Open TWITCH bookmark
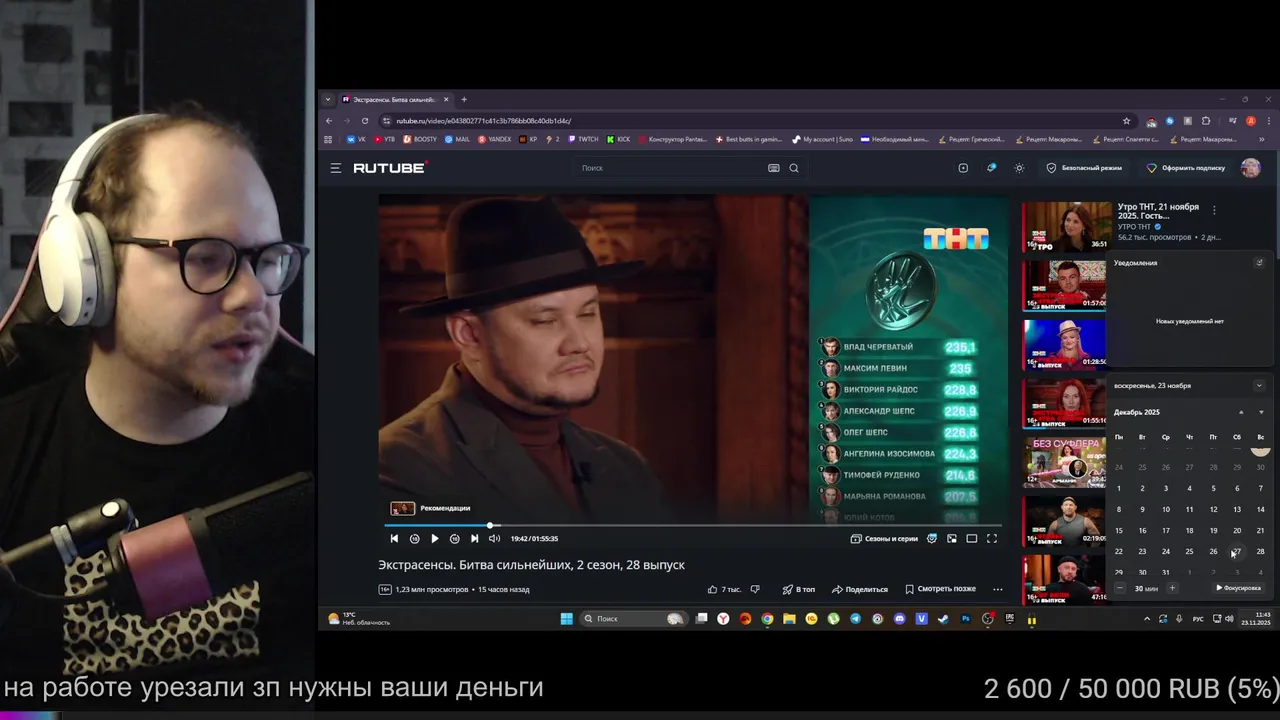1280x720 pixels. click(583, 139)
